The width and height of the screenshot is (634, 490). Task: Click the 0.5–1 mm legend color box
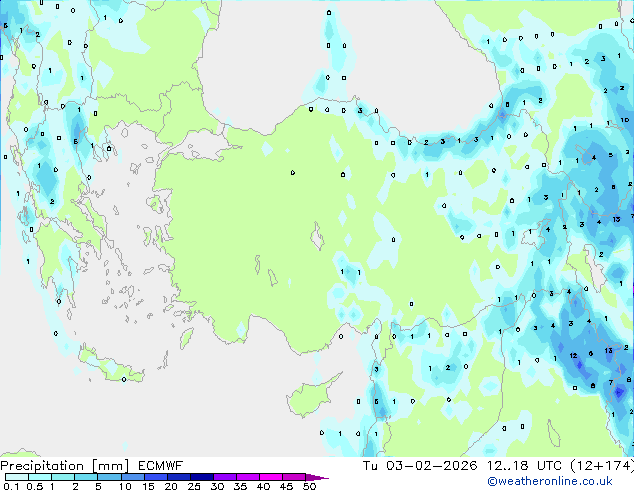[x=40, y=477]
